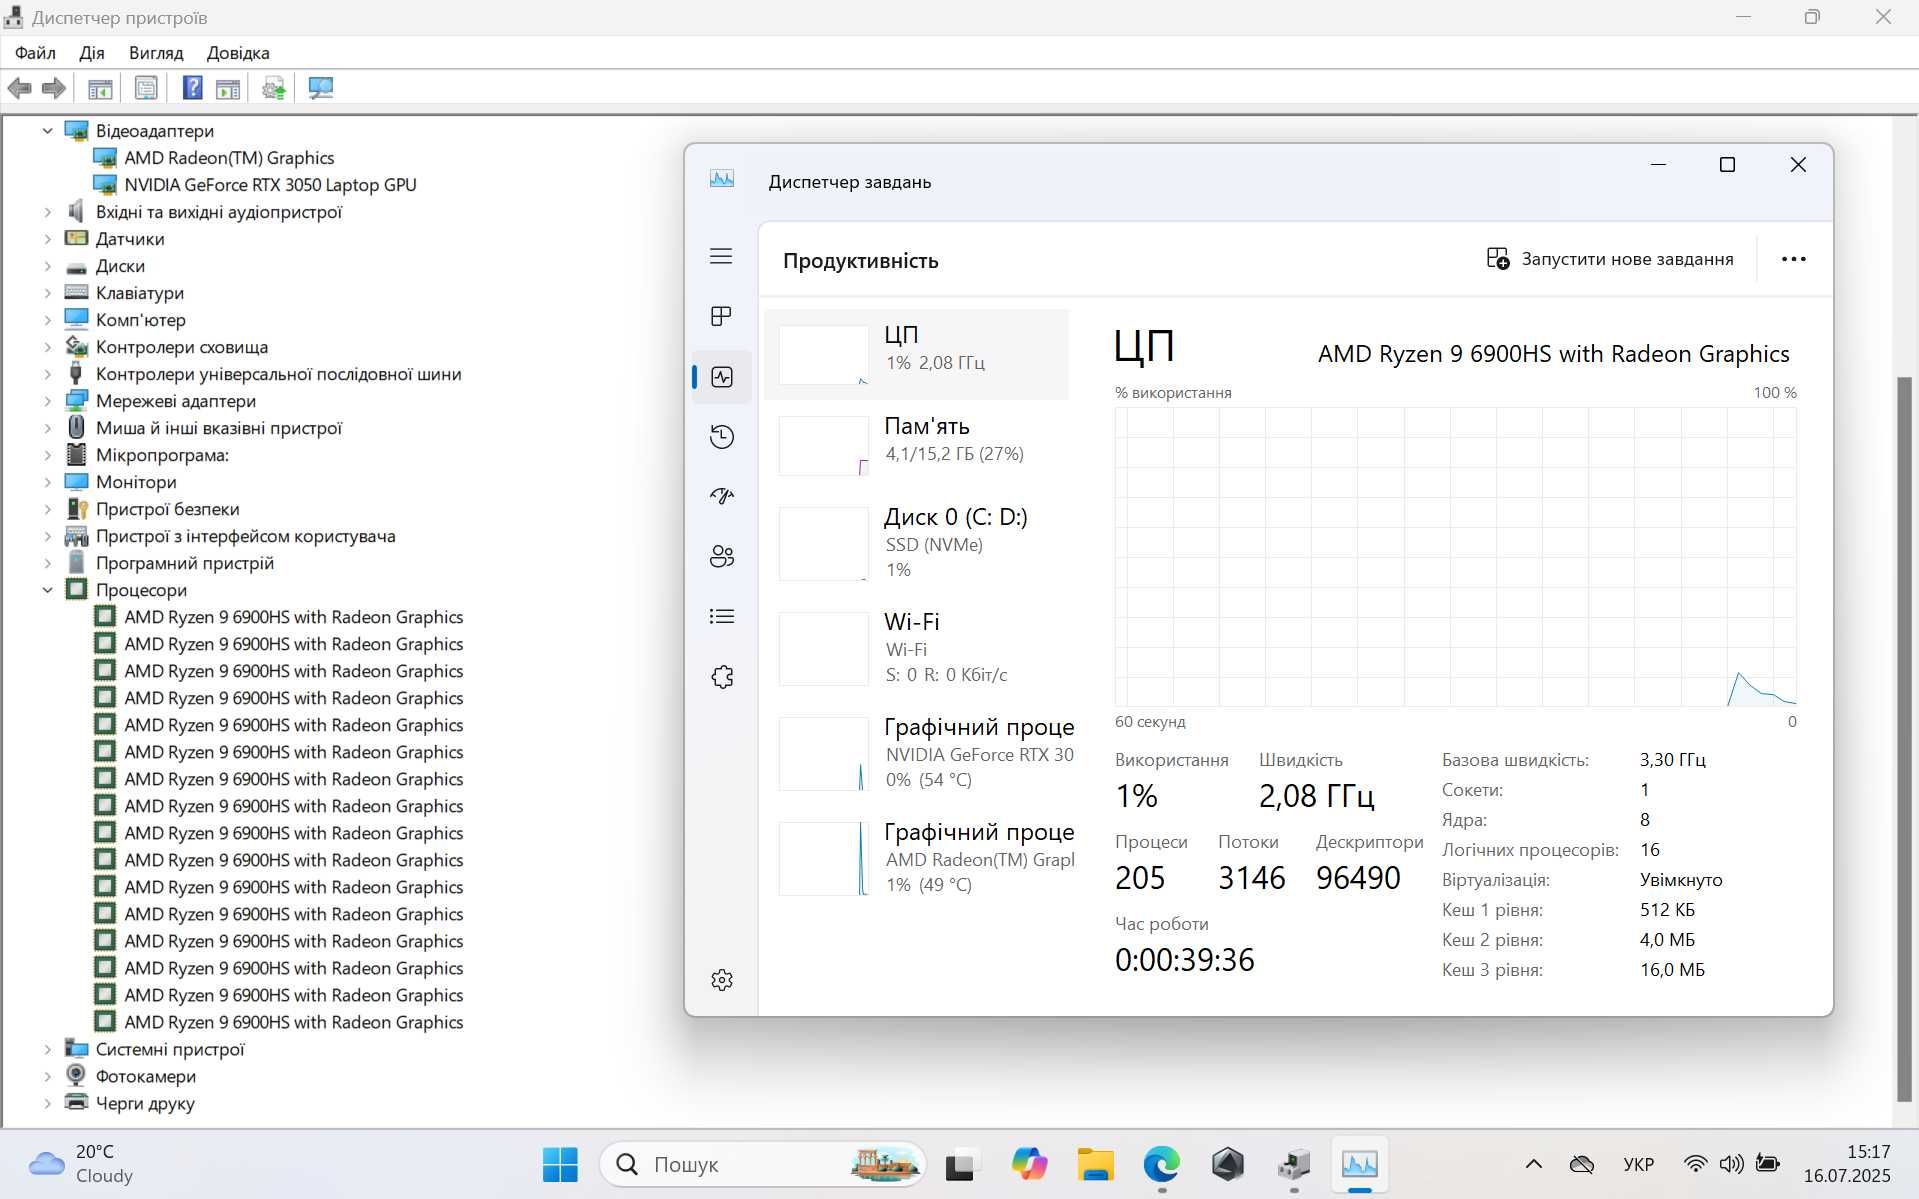
Task: Select AMD Radeon(TM) Graphics device in tree
Action: (x=229, y=158)
